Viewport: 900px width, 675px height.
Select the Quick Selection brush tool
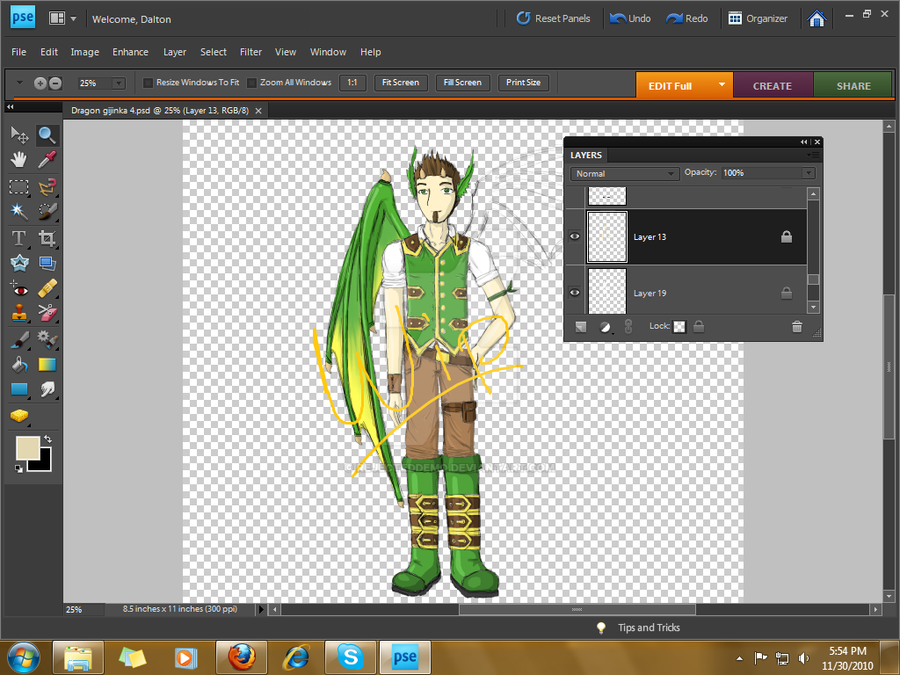tap(46, 211)
